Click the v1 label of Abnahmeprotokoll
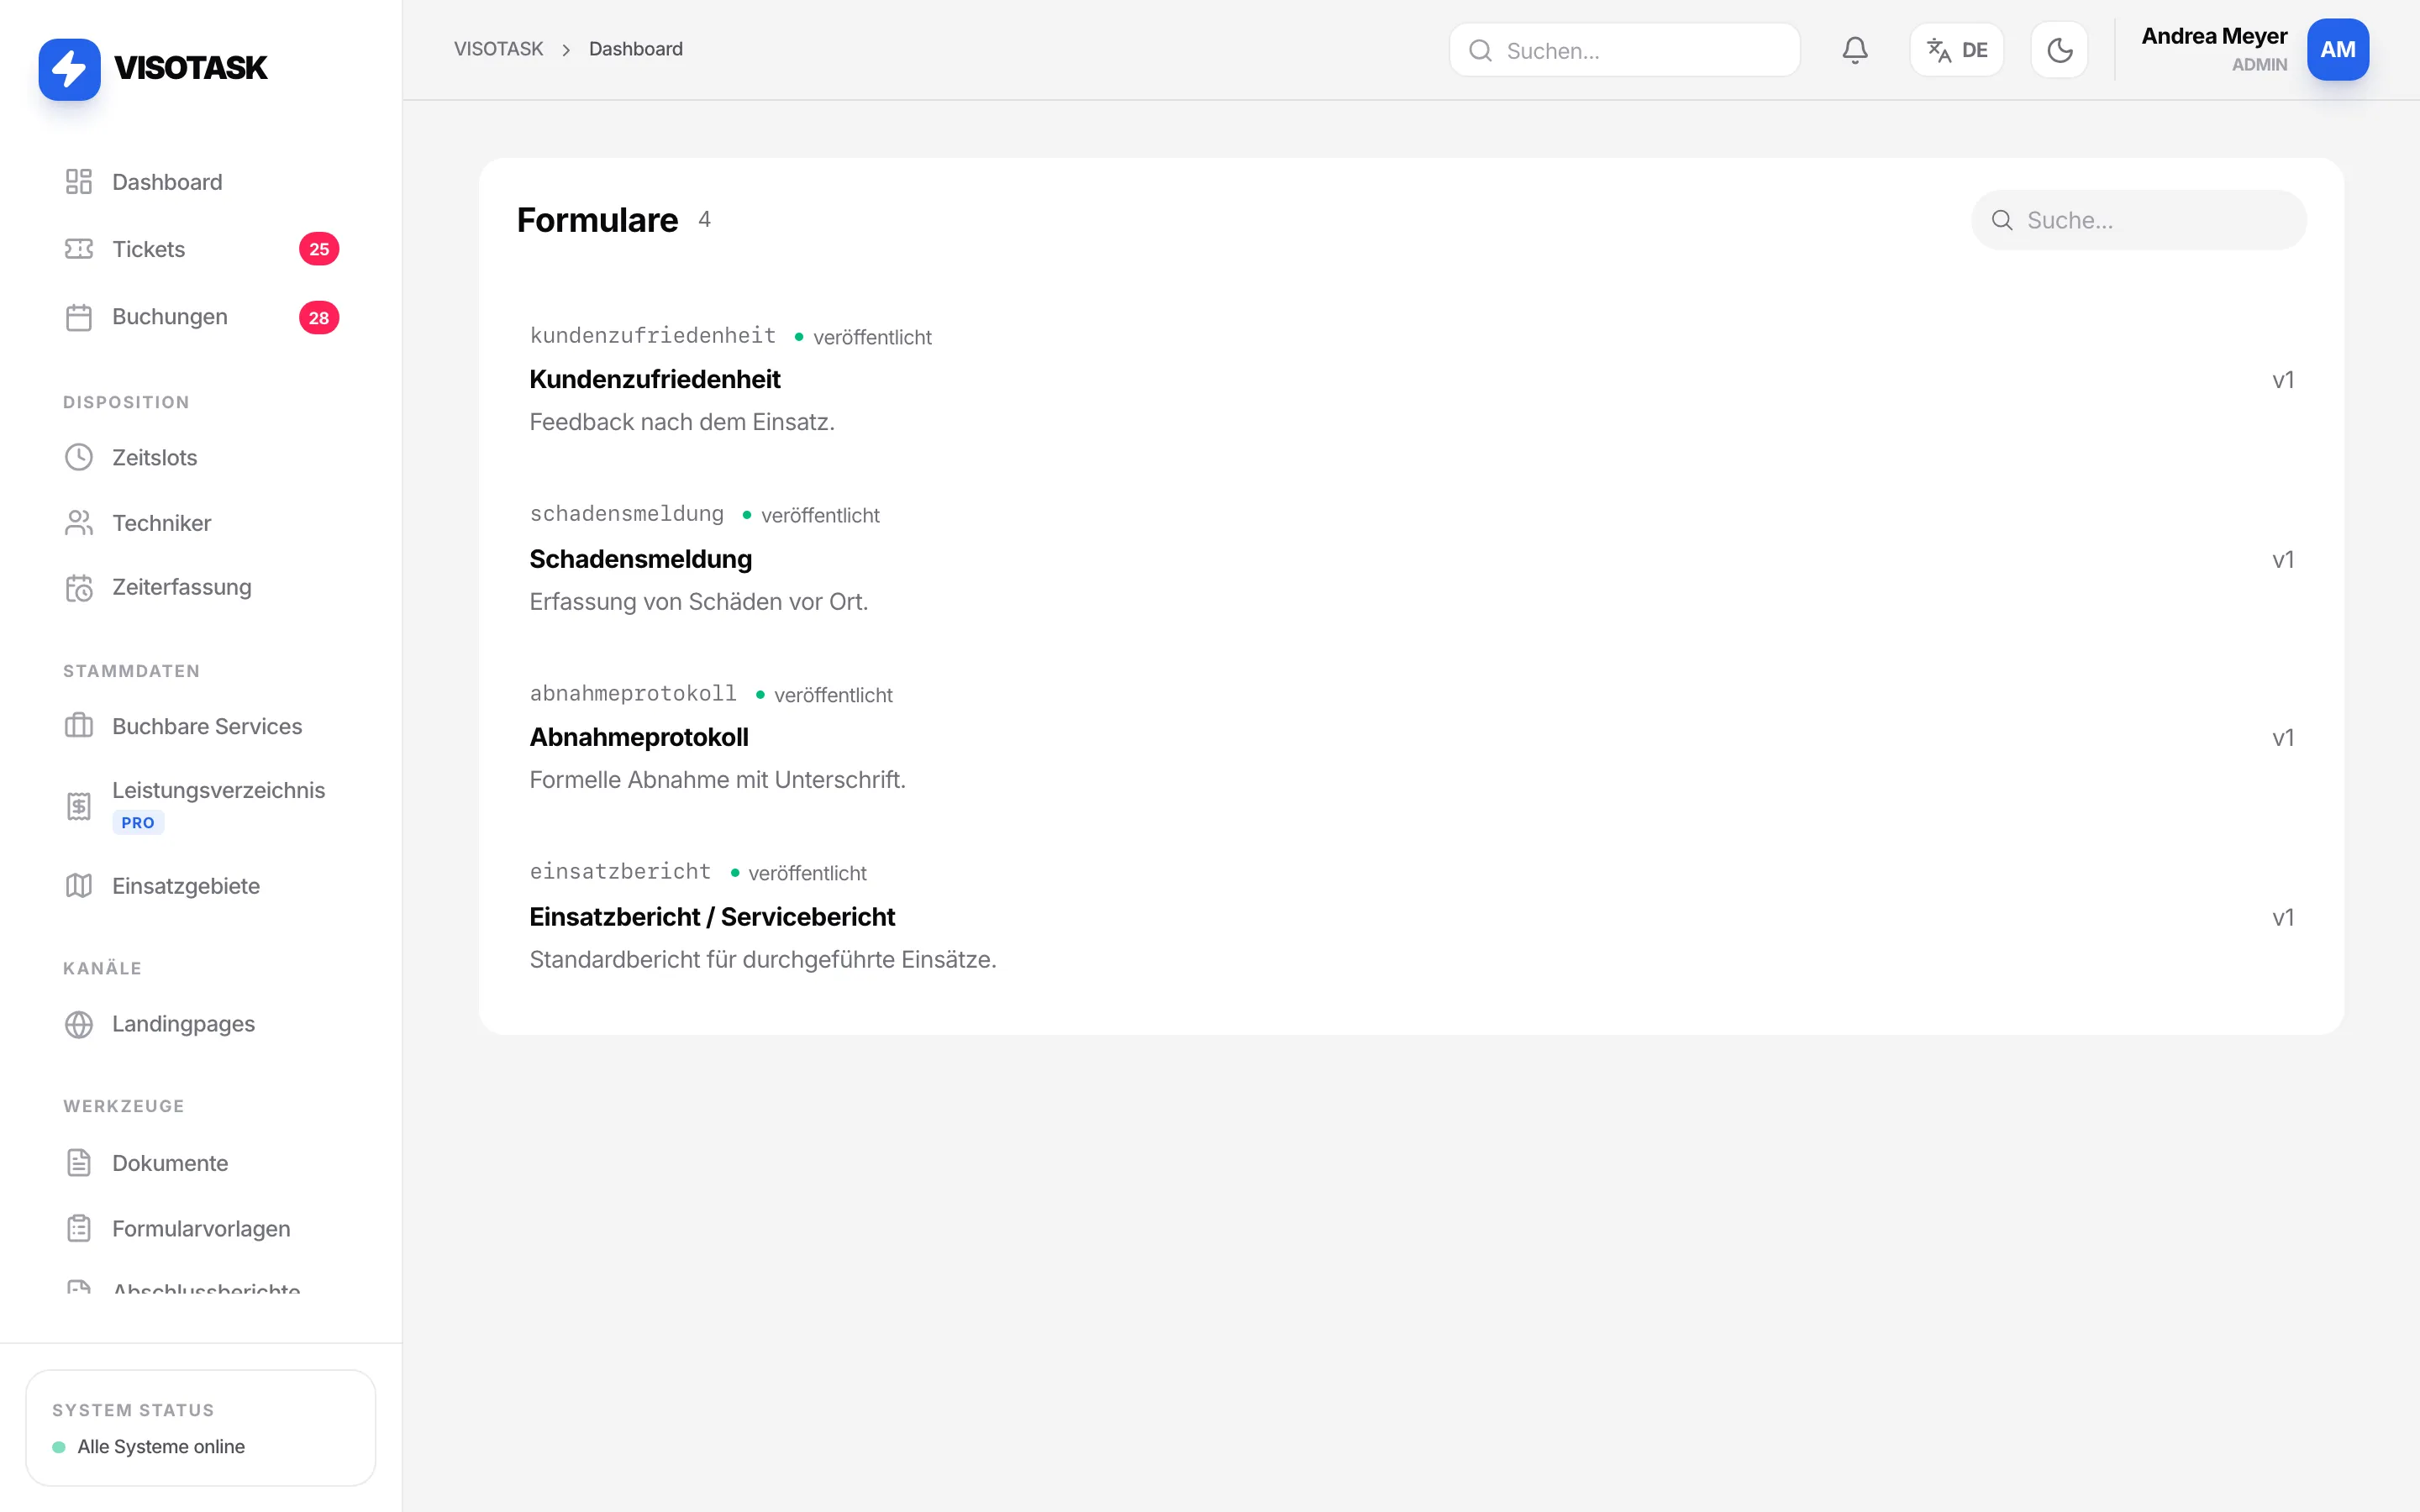2420x1512 pixels. coord(2283,738)
